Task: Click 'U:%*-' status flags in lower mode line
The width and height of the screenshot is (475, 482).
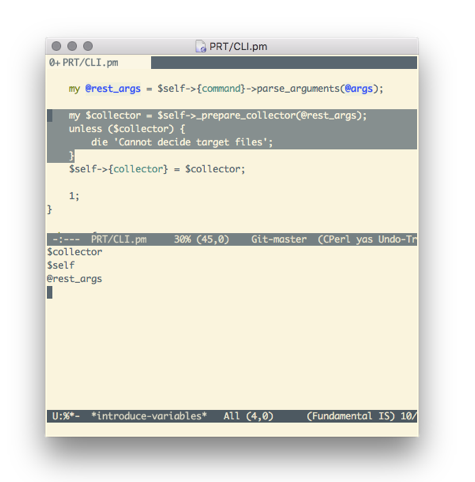Action: click(66, 416)
